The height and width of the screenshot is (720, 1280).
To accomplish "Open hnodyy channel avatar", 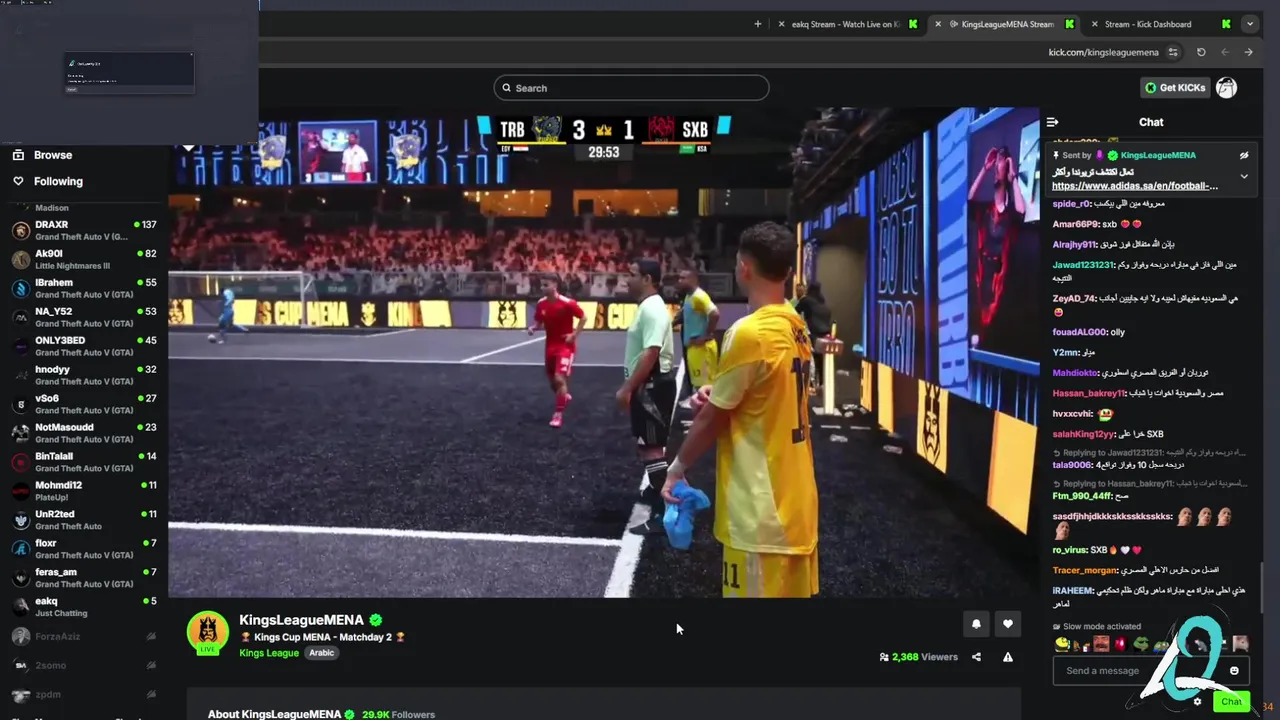I will tap(20, 376).
